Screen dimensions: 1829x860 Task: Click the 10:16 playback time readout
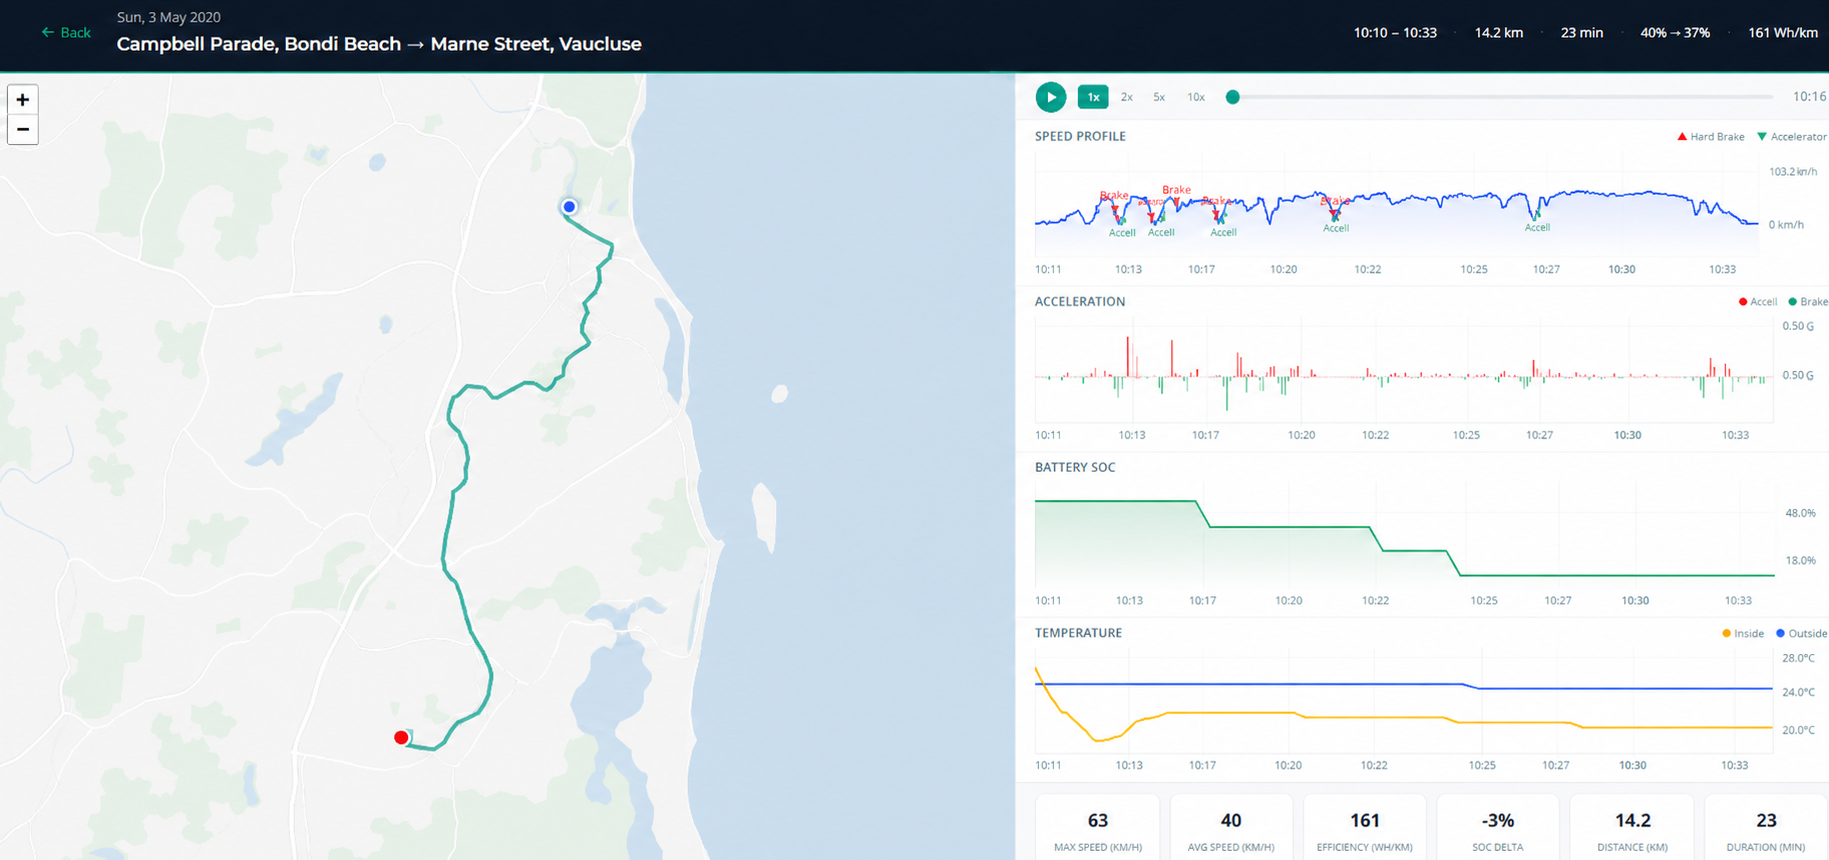[1809, 97]
